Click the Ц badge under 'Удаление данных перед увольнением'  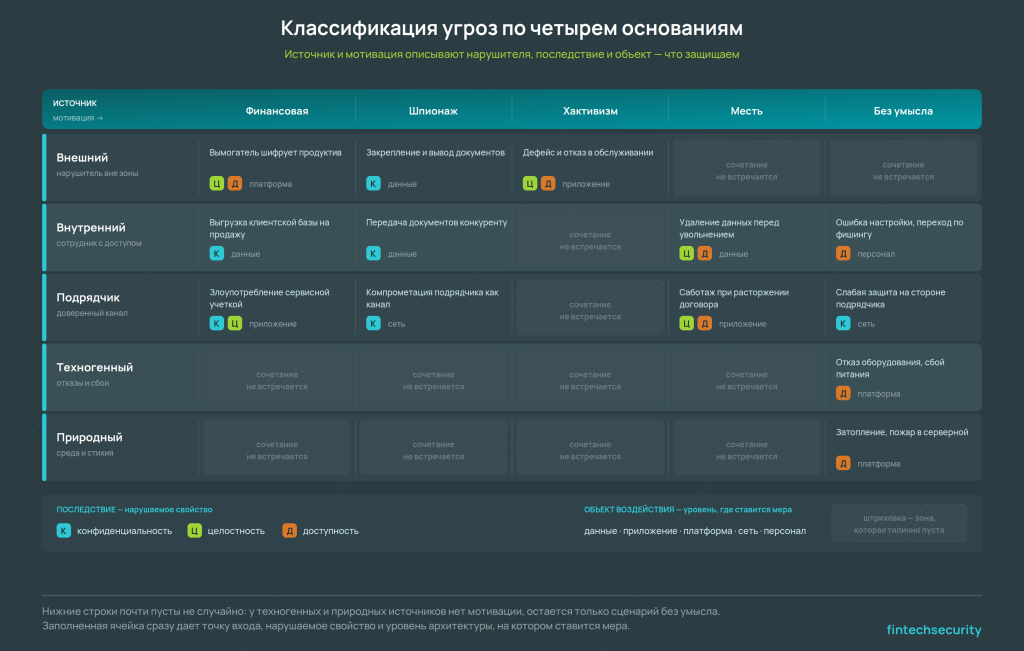tap(686, 253)
